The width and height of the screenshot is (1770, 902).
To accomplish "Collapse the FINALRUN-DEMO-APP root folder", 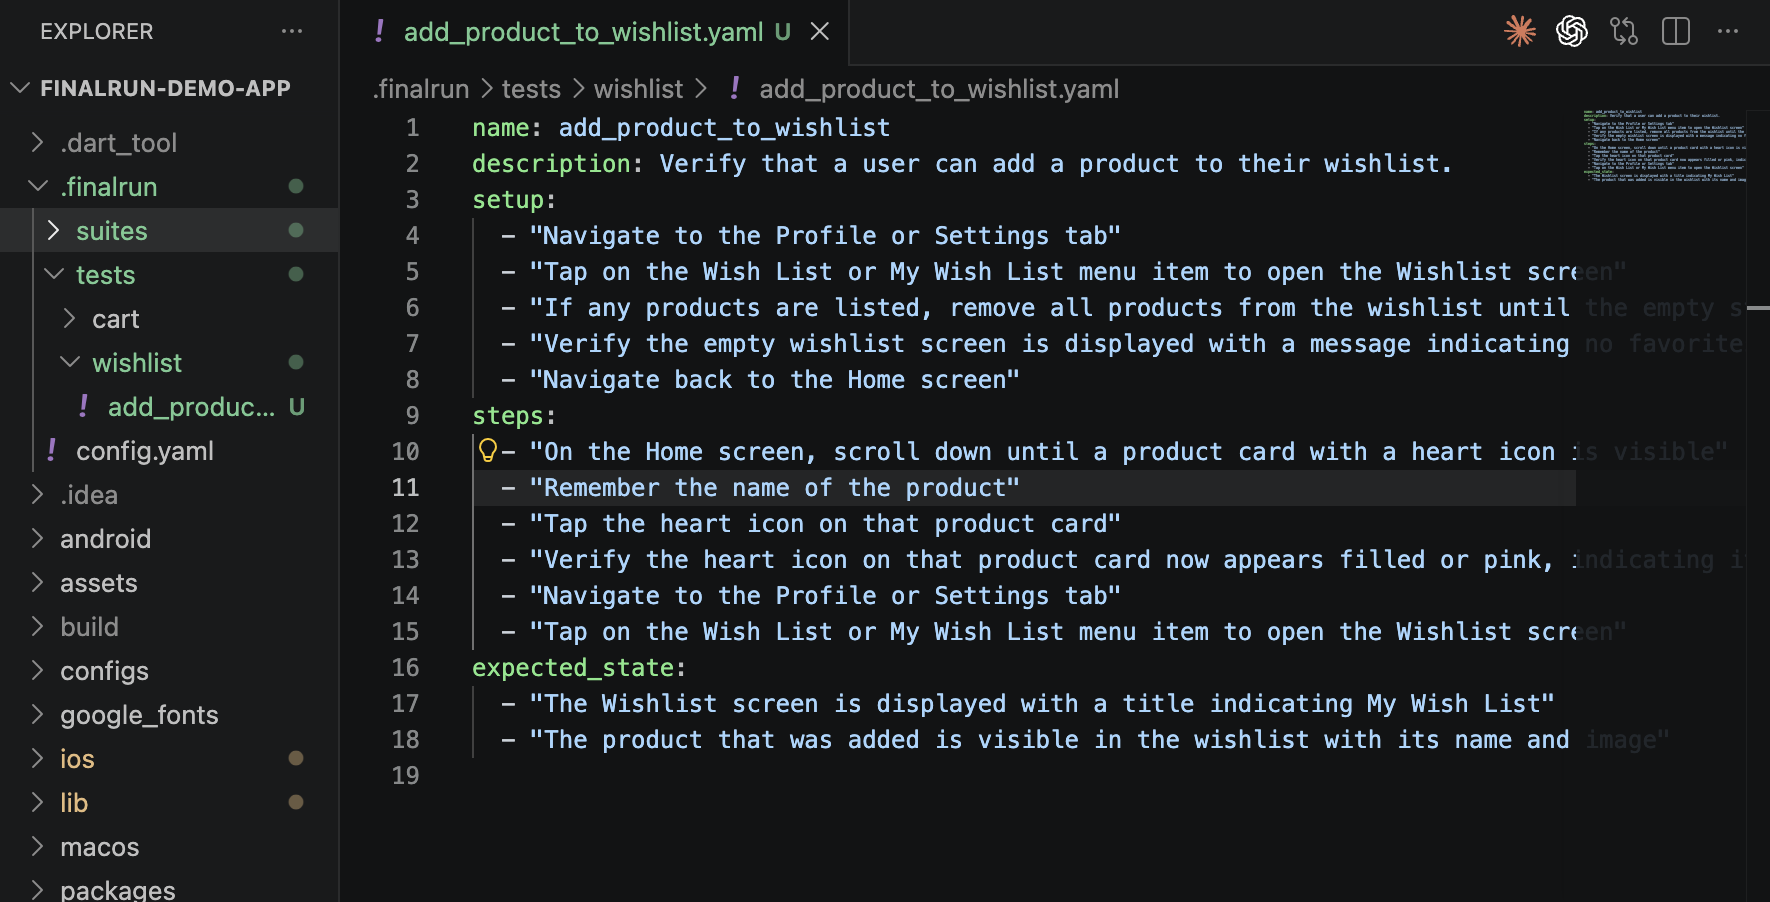I will [x=20, y=88].
